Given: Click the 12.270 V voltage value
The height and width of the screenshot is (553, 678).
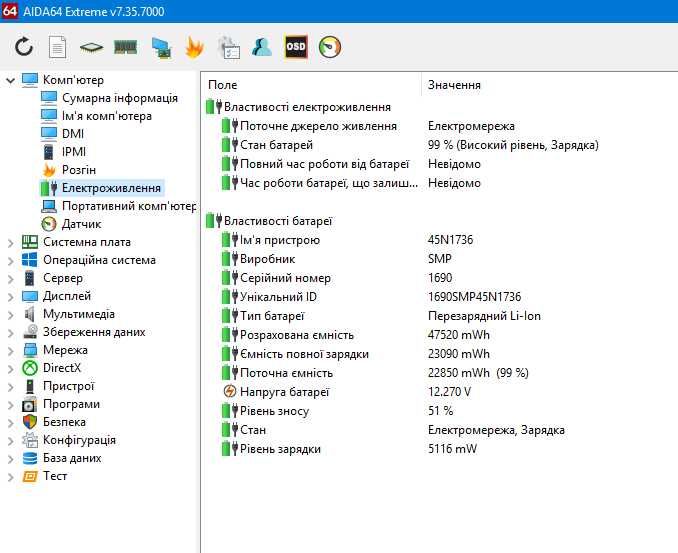Looking at the screenshot, I should click(x=449, y=392).
